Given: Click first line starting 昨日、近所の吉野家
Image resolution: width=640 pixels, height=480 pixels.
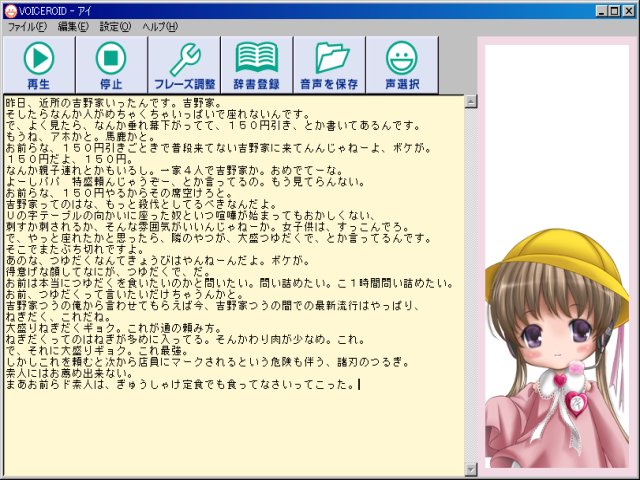Looking at the screenshot, I should point(113,102).
